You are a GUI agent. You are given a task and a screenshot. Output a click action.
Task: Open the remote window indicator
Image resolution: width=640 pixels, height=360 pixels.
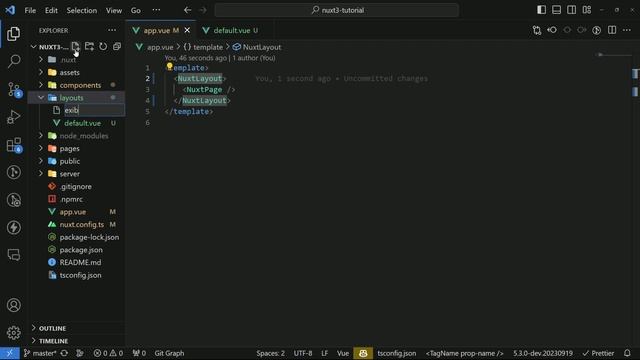[x=9, y=353]
